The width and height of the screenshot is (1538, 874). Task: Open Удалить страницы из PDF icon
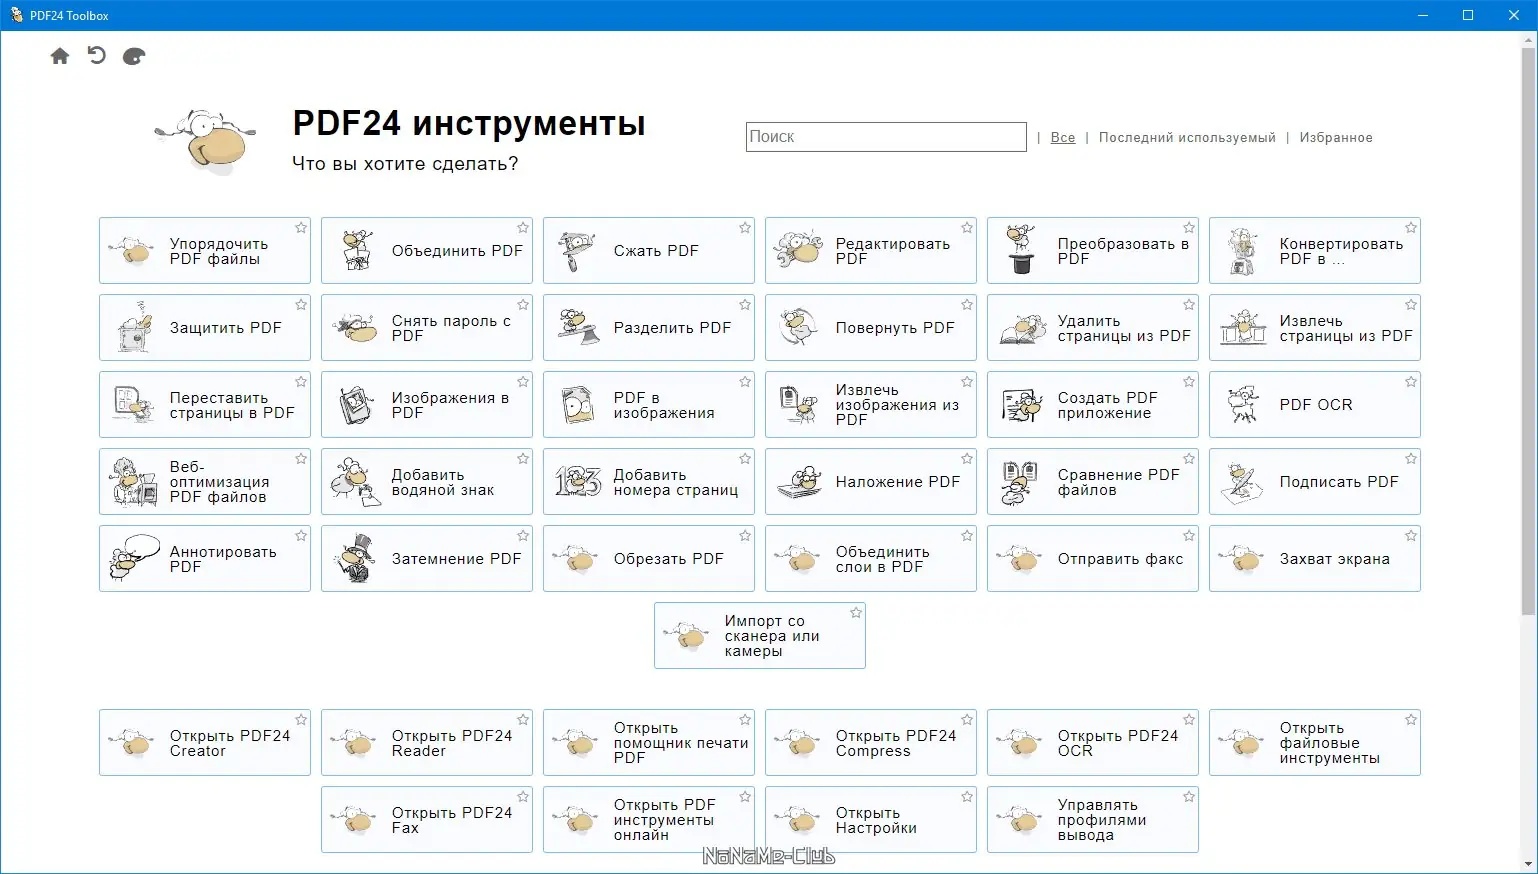coord(1022,328)
